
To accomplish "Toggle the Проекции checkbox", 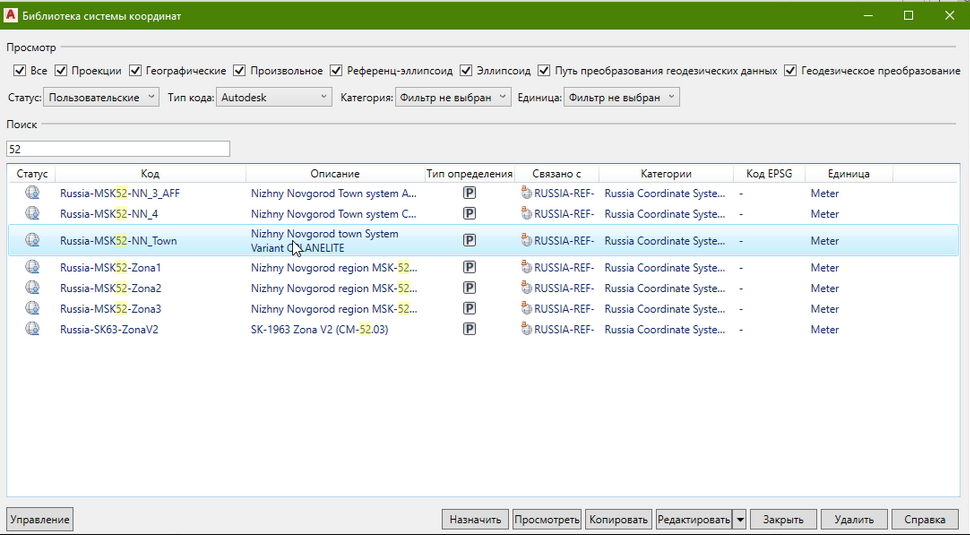I will click(x=61, y=71).
